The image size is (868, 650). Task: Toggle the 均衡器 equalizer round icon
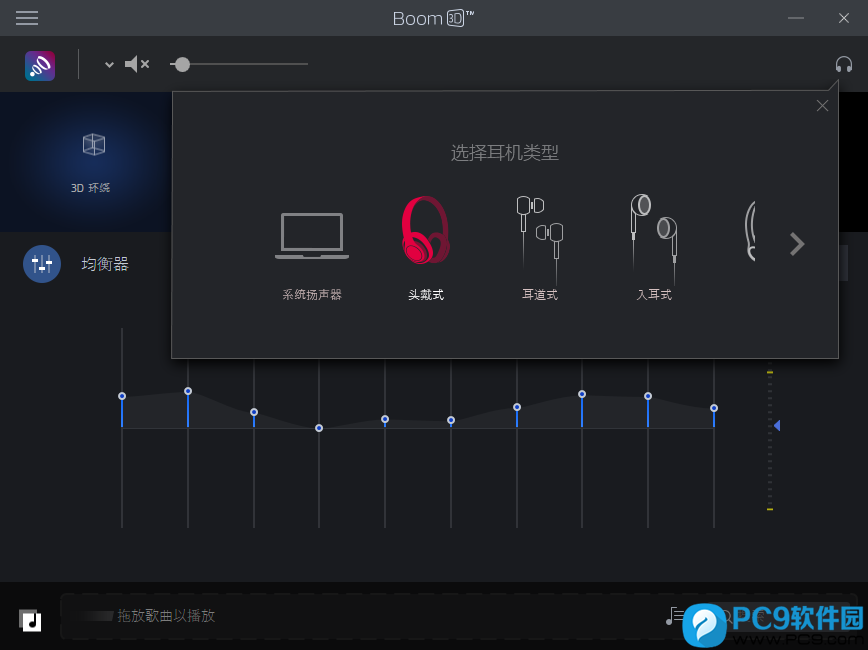[x=42, y=264]
